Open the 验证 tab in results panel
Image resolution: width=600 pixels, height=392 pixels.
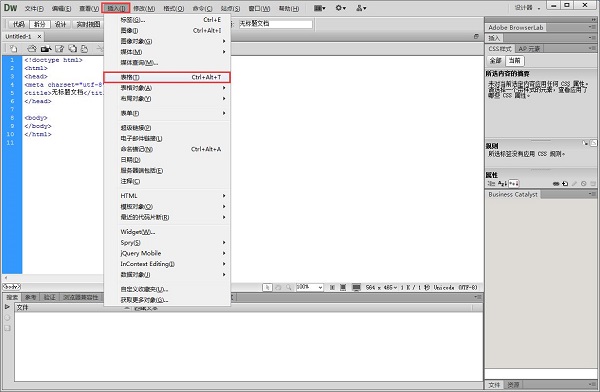point(50,297)
